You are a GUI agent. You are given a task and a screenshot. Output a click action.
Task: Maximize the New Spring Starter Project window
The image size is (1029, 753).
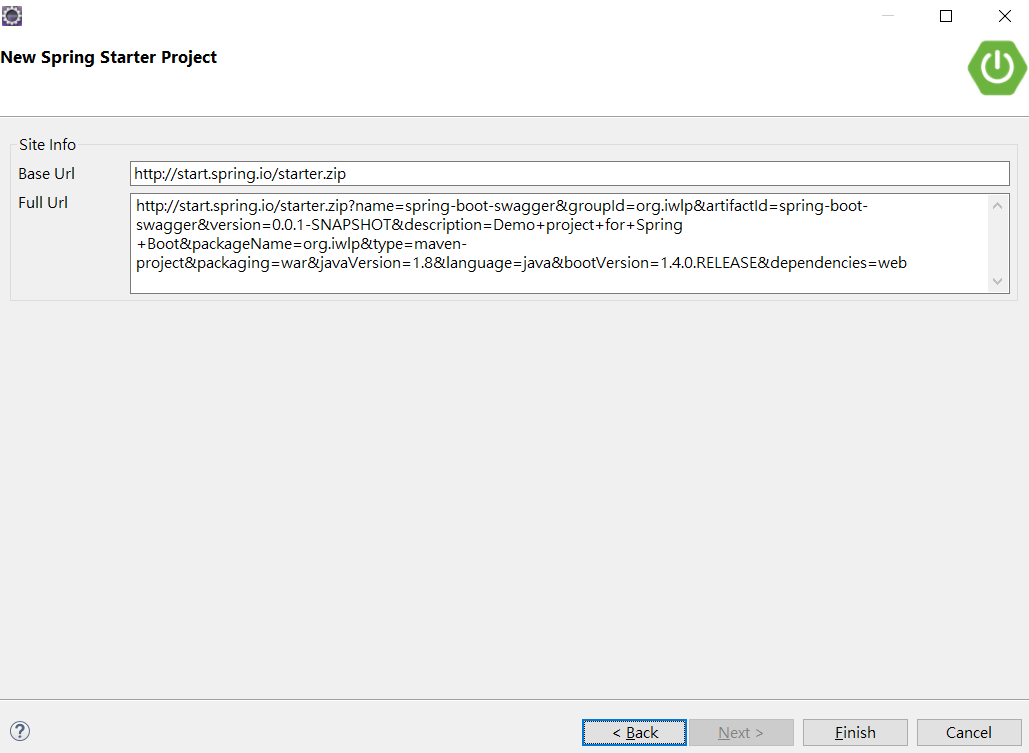[x=945, y=16]
